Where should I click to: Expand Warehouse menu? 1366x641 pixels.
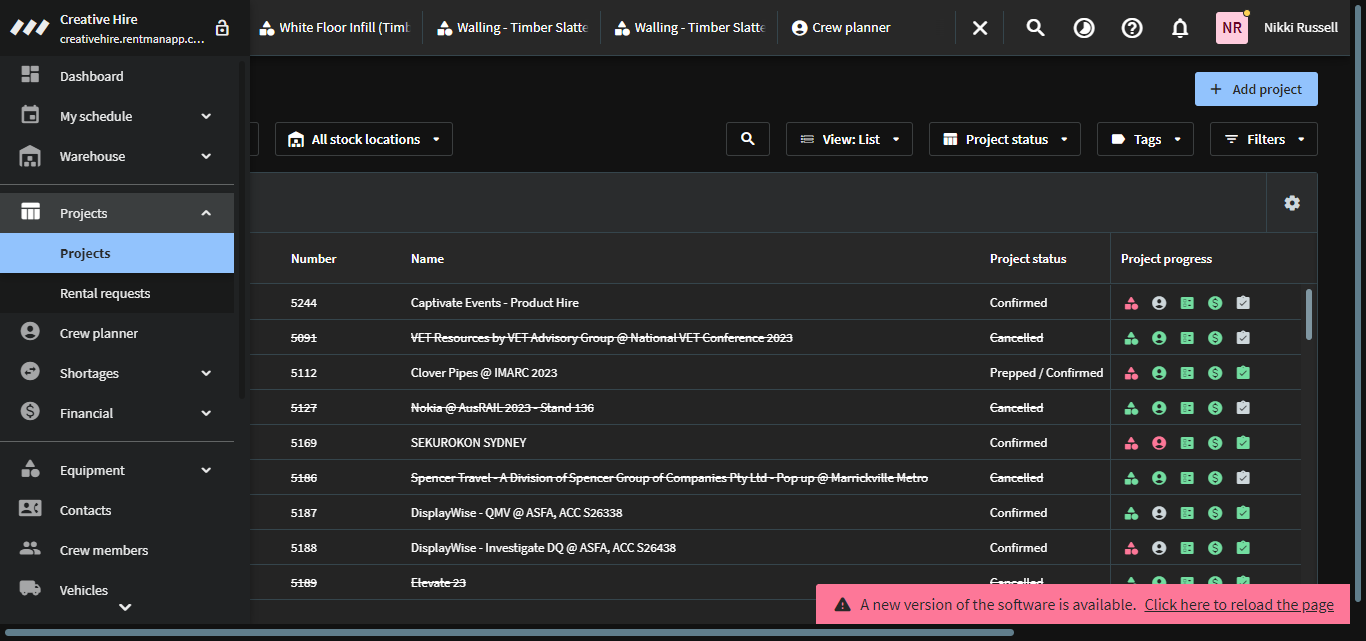(117, 156)
